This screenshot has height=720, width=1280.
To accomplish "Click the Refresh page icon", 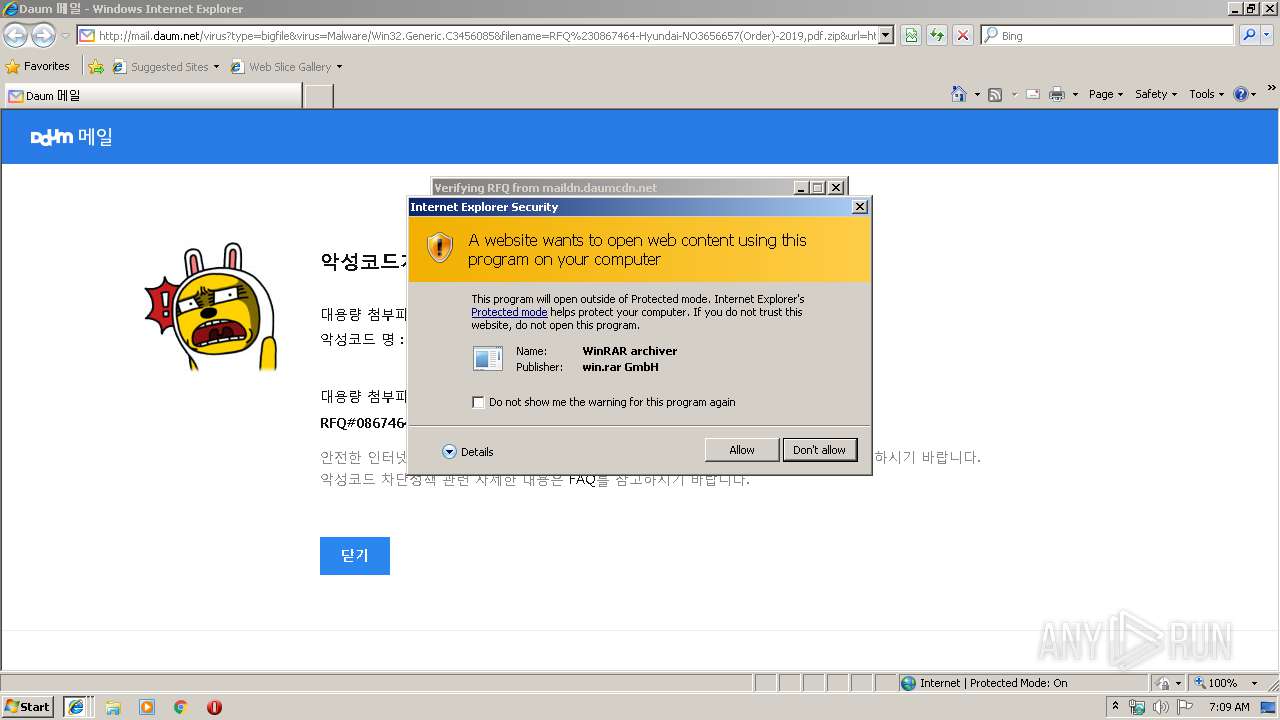I will (x=936, y=35).
